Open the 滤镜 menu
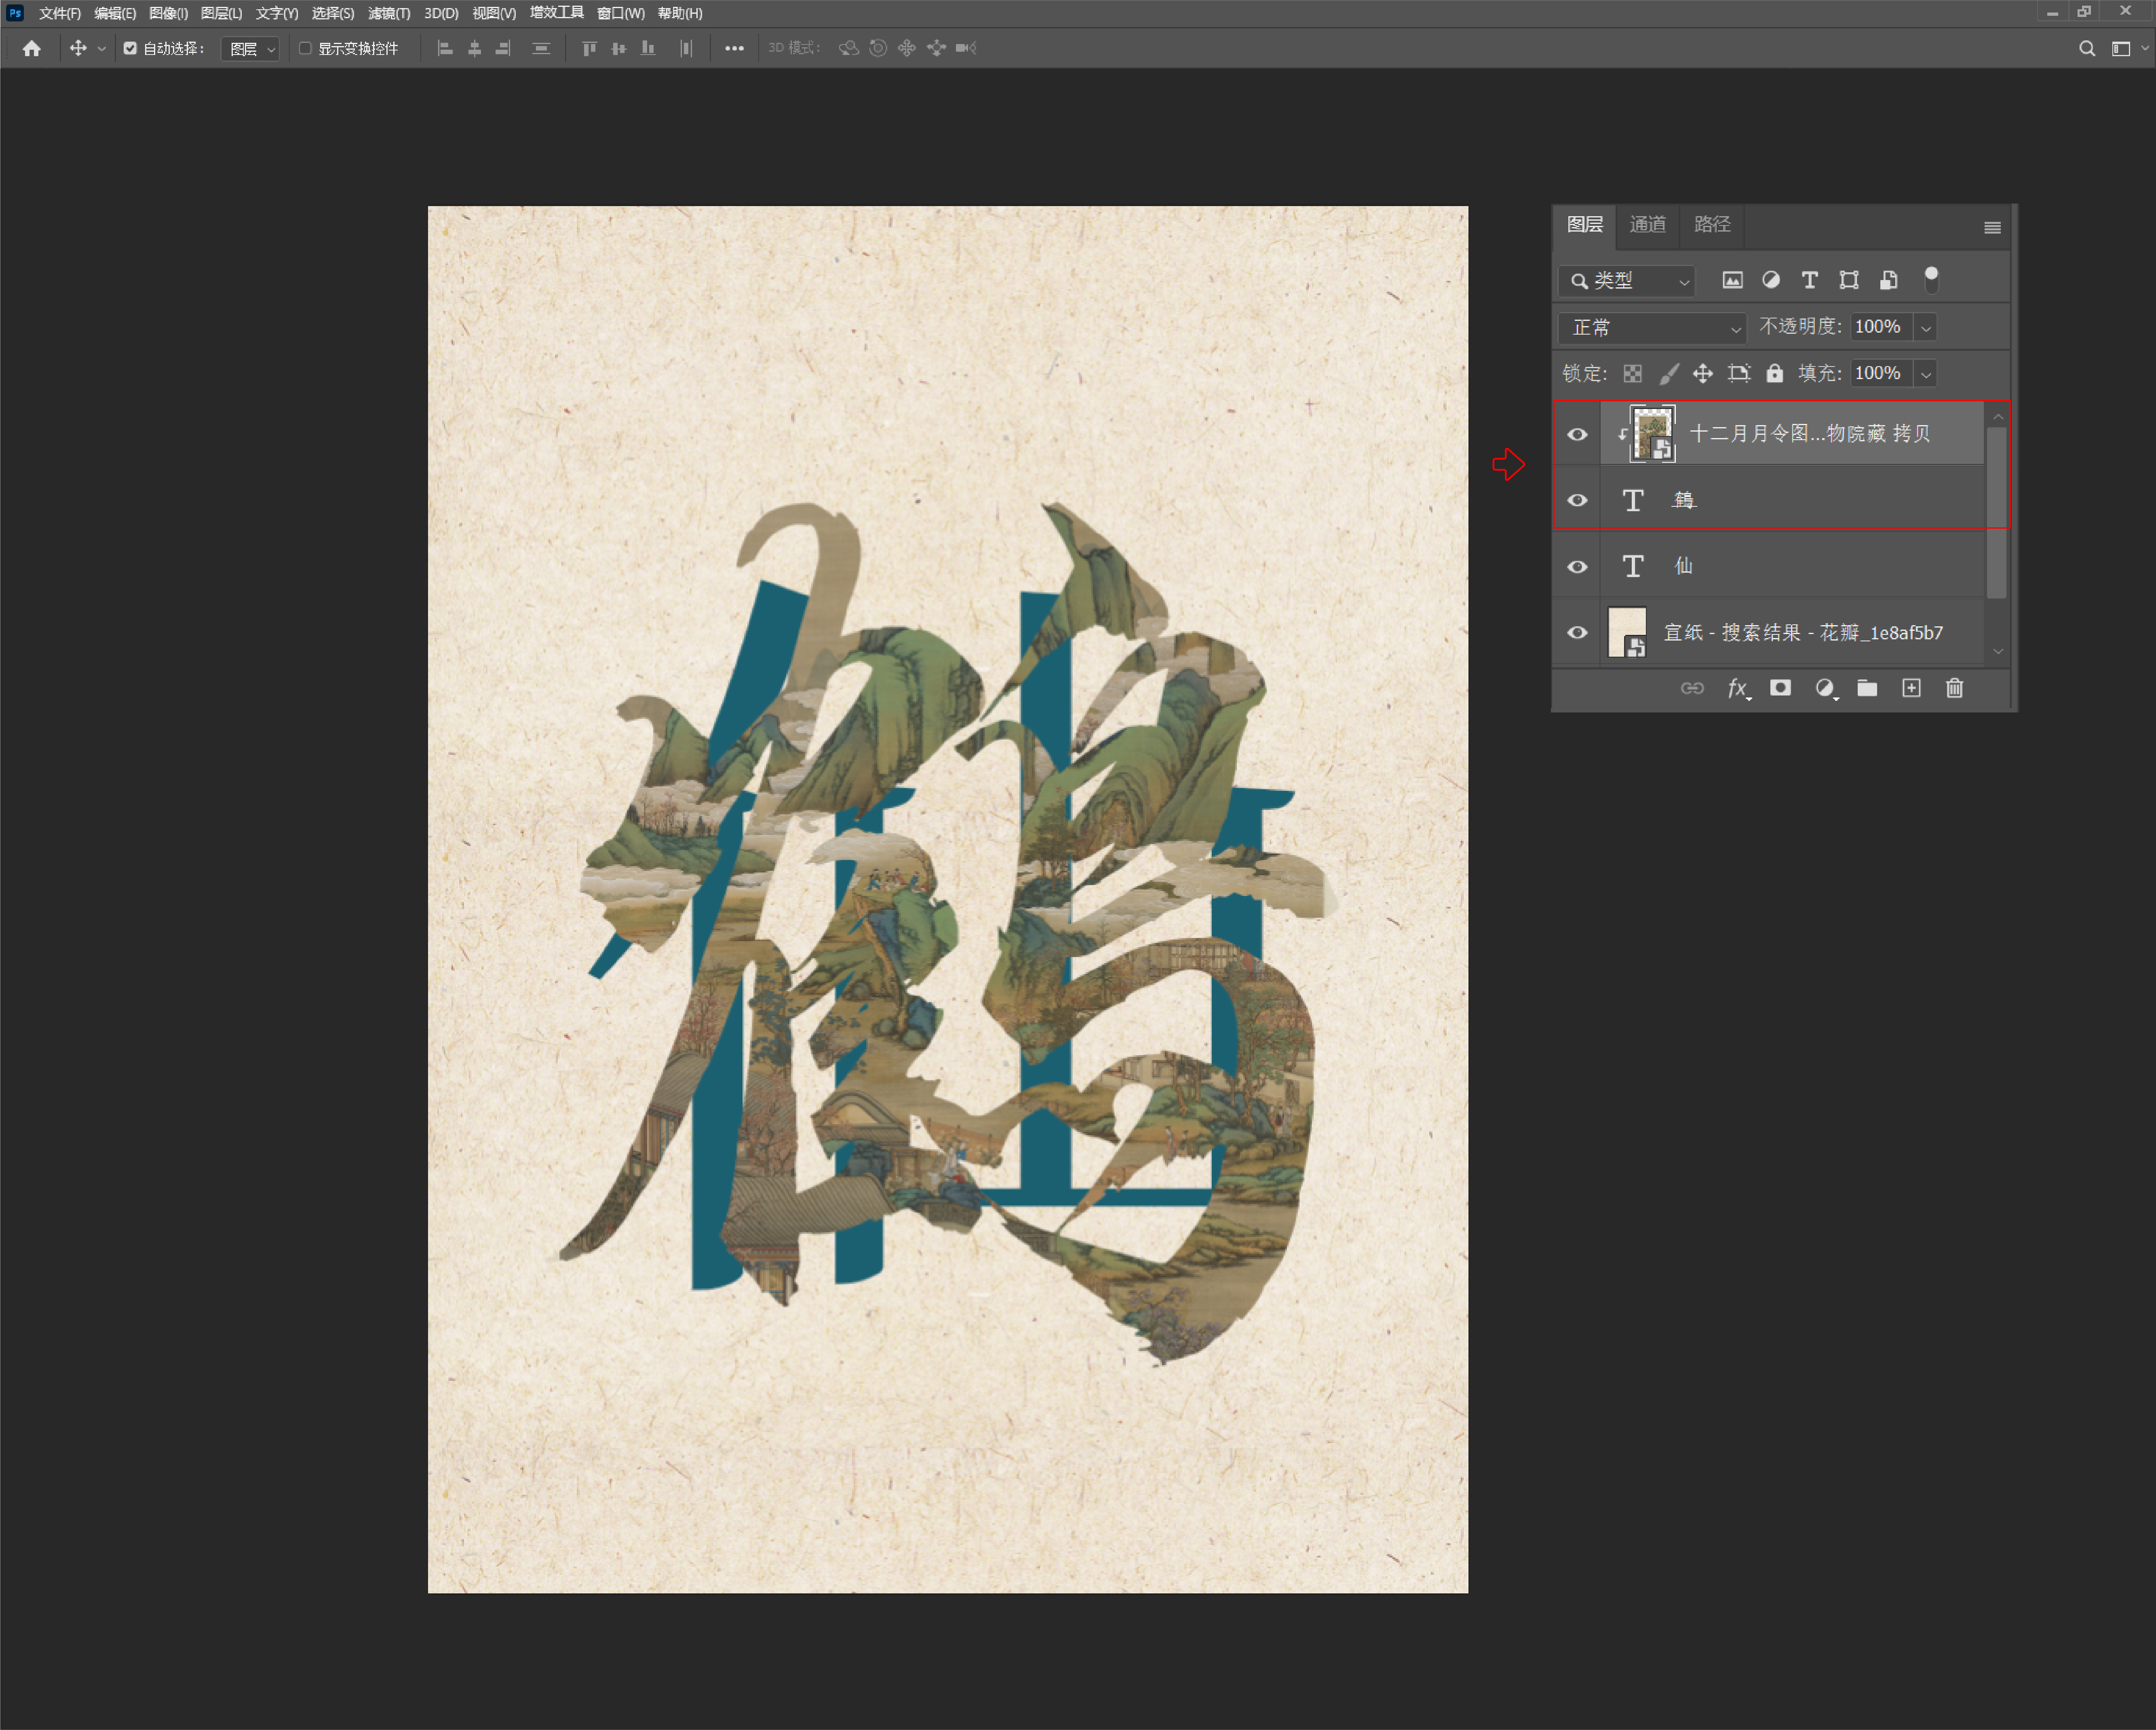The width and height of the screenshot is (2156, 1730). click(389, 13)
